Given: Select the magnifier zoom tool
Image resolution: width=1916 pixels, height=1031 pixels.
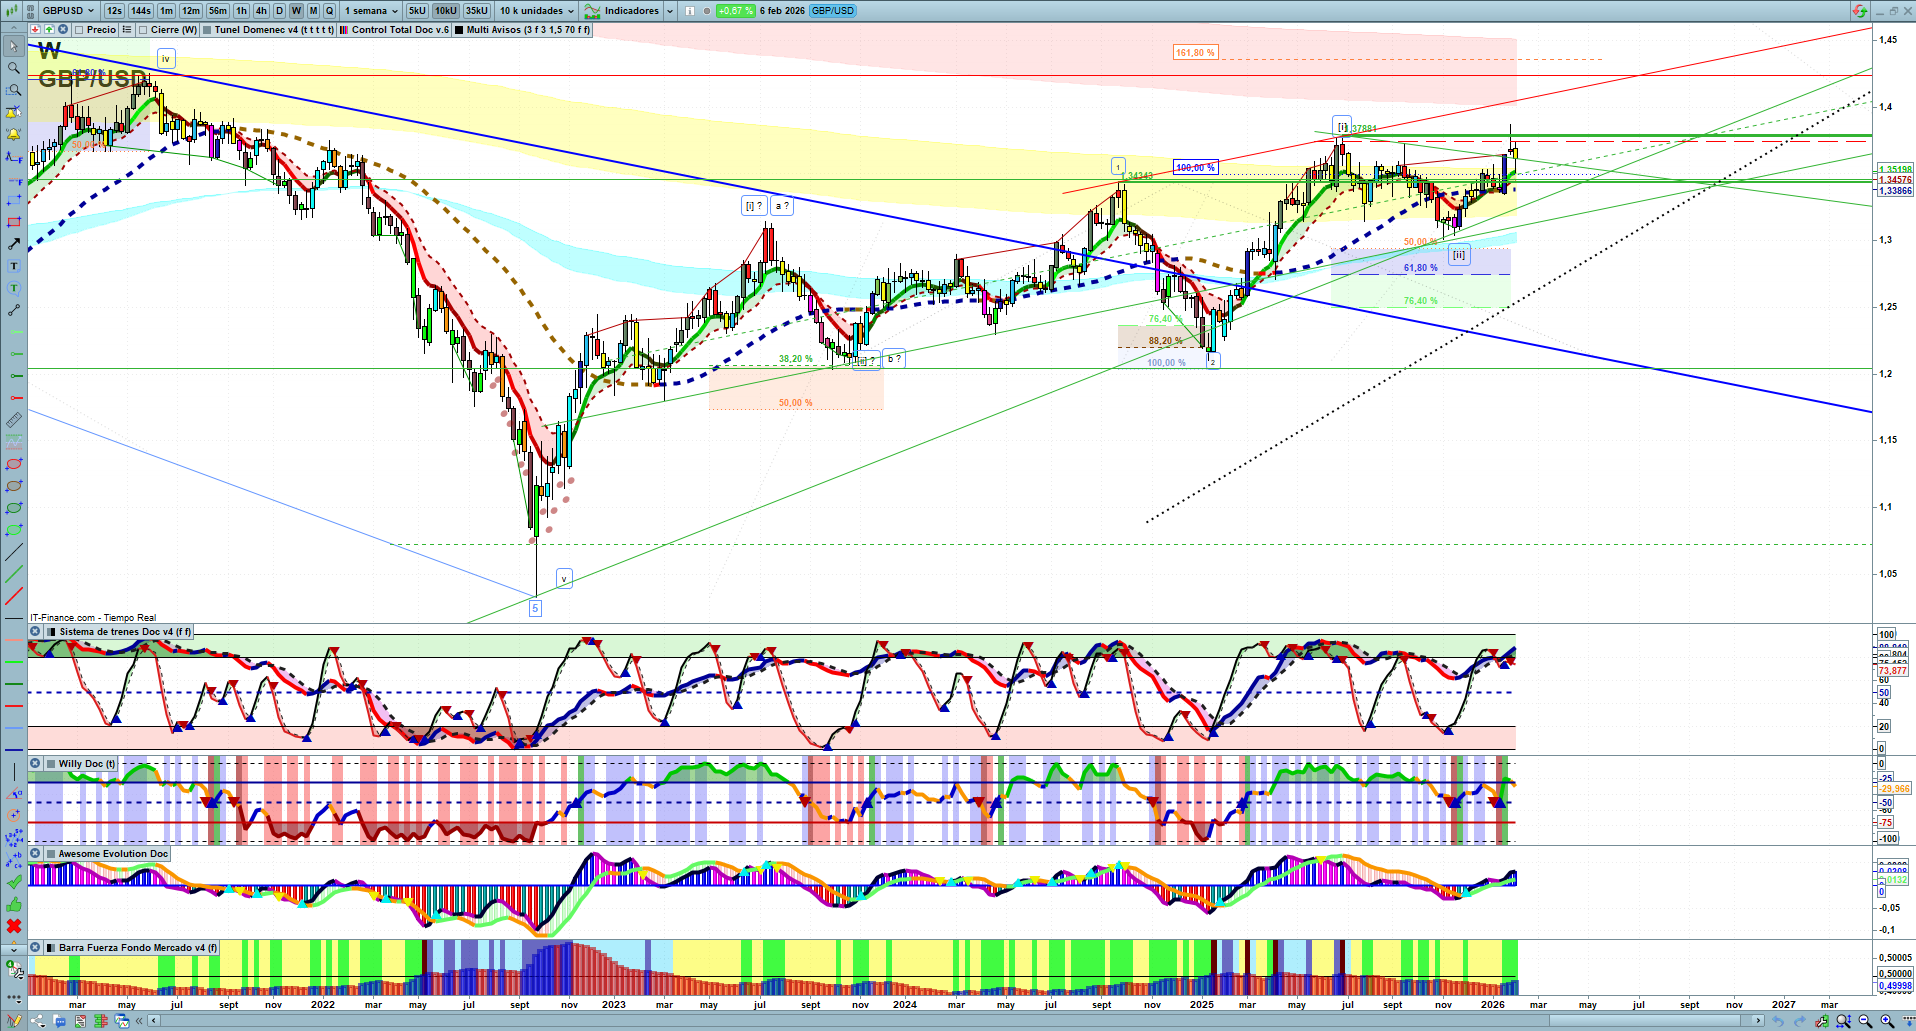Looking at the screenshot, I should (14, 68).
